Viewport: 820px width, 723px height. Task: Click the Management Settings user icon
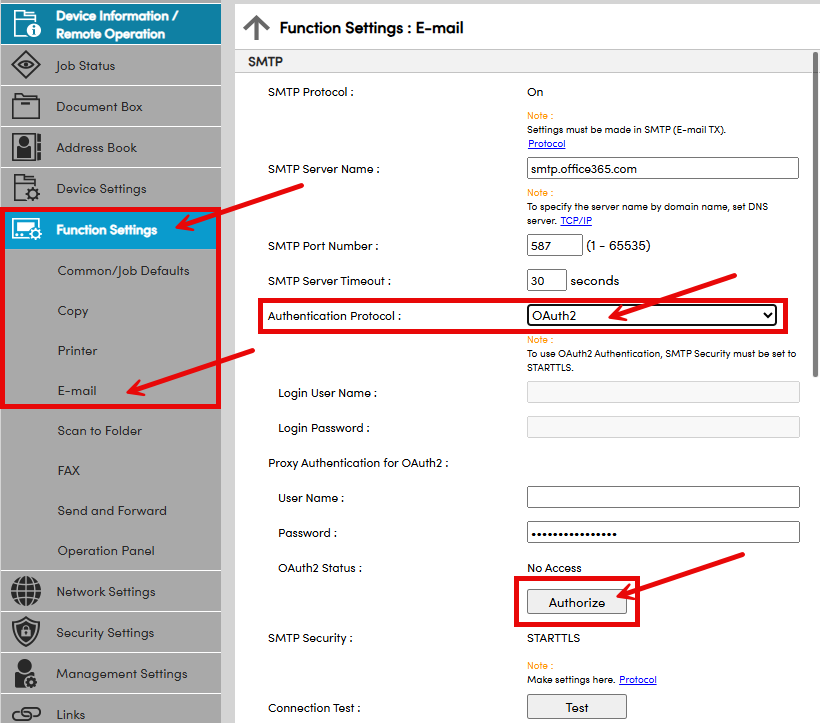click(x=25, y=673)
